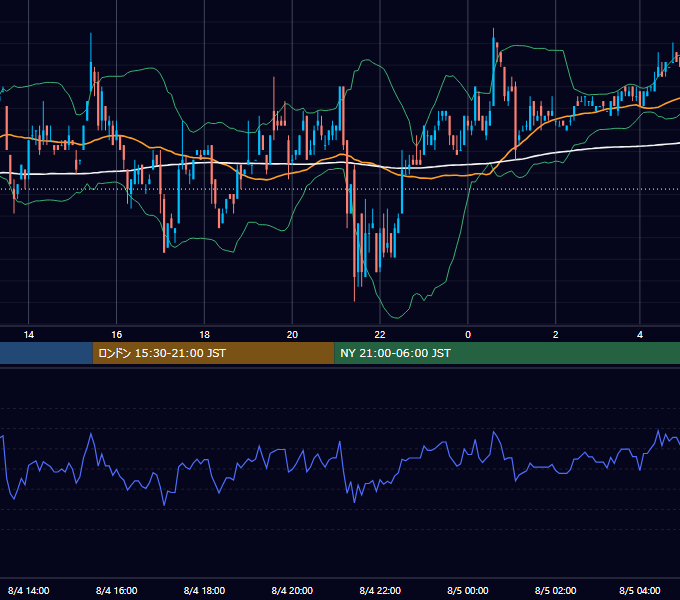Image resolution: width=680 pixels, height=600 pixels.
Task: Click the 8/4 14:00 time label
Action: (29, 590)
